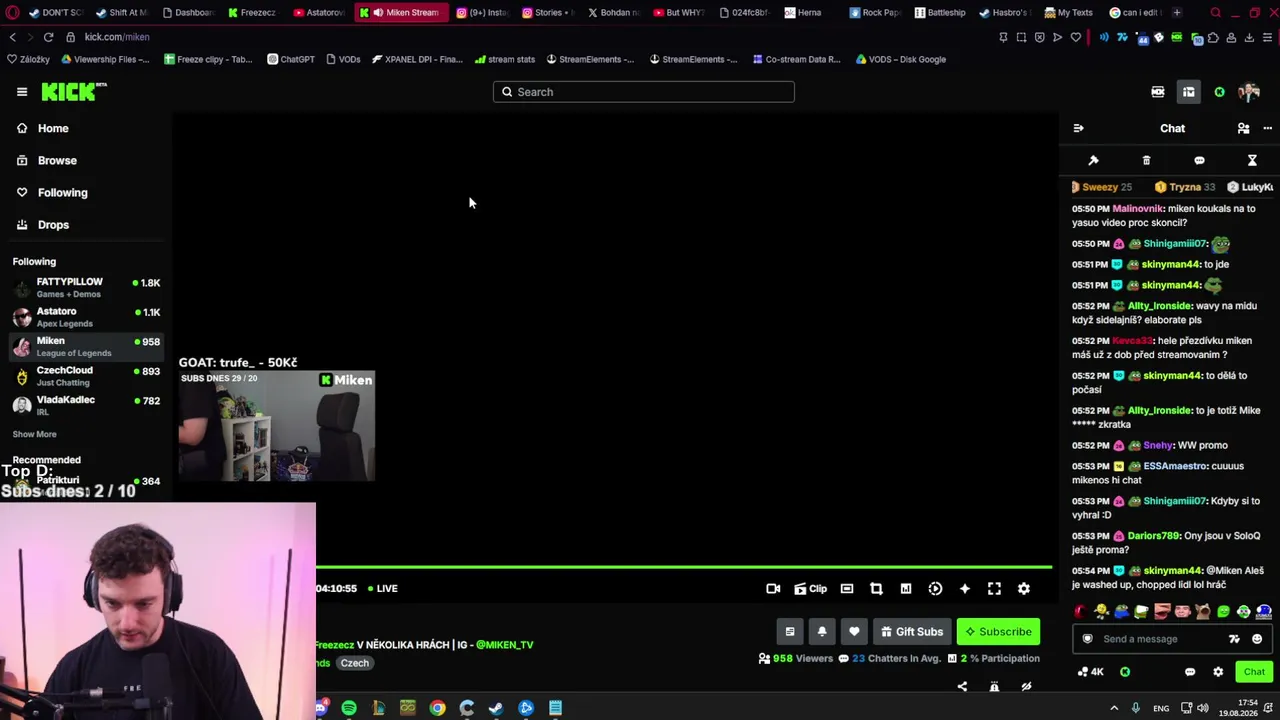Collapse the chat panel with the arrow icon
The width and height of the screenshot is (1280, 720).
click(1078, 128)
